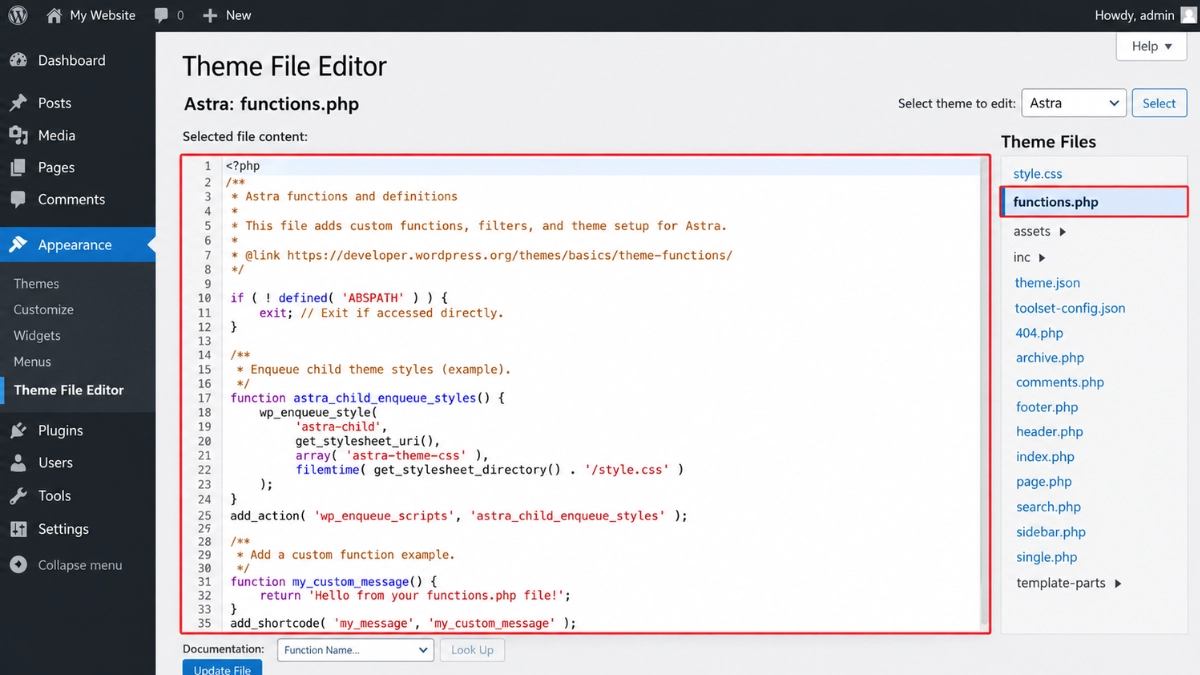
Task: Click the plus New icon
Action: pyautogui.click(x=209, y=16)
